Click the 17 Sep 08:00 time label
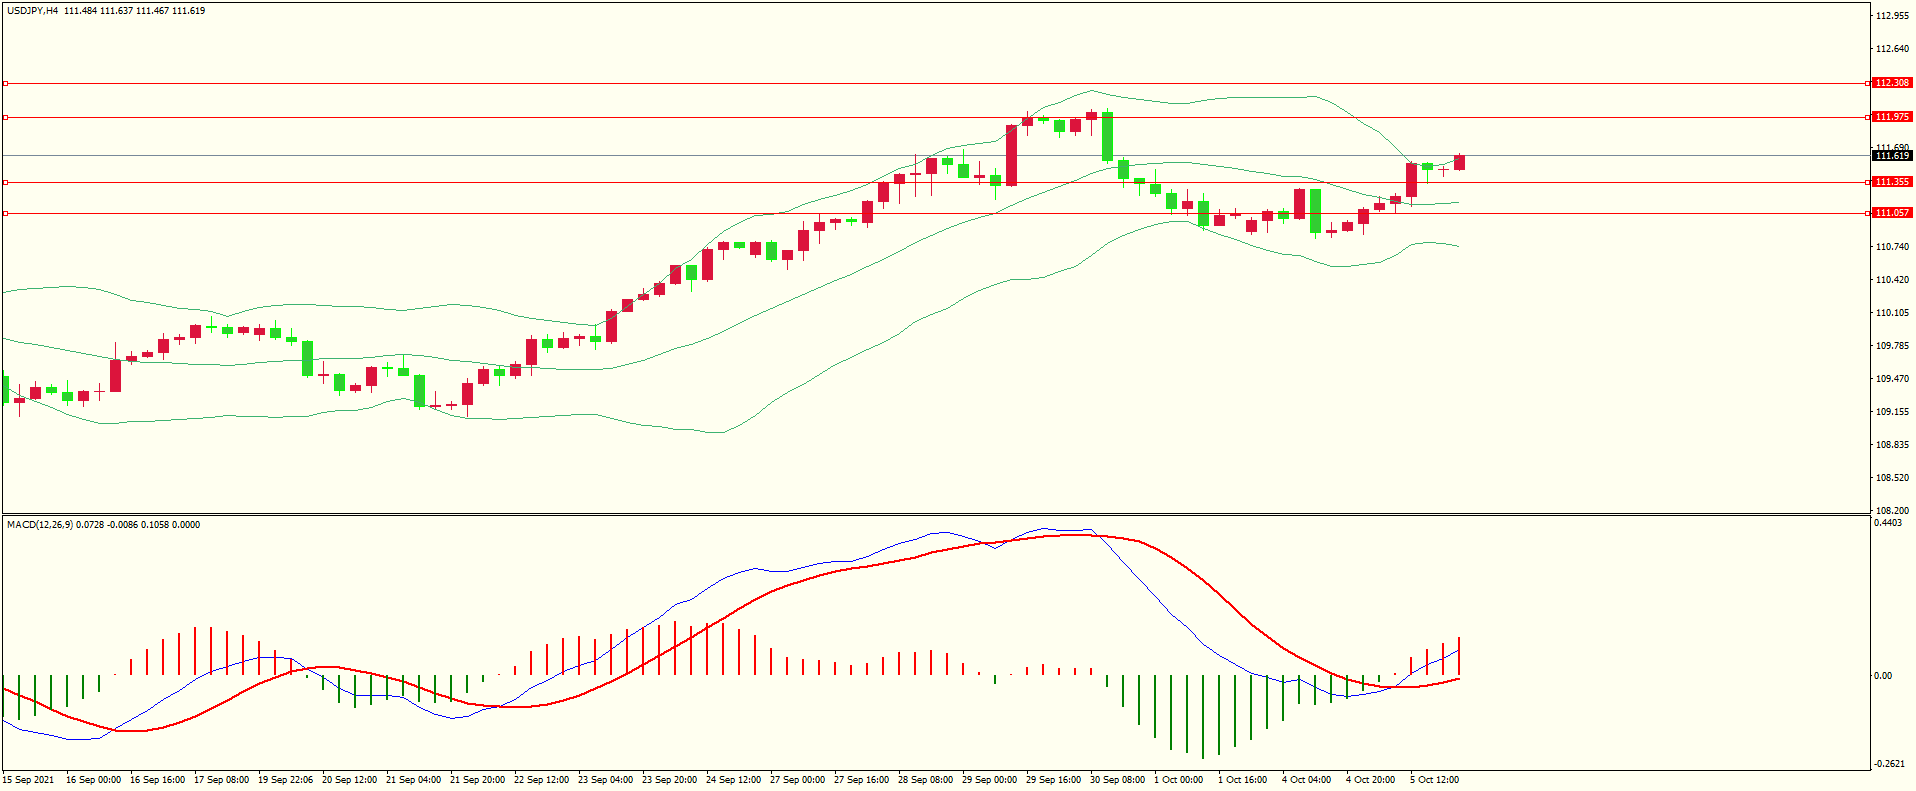Viewport: 1916px width, 791px height. tap(221, 780)
